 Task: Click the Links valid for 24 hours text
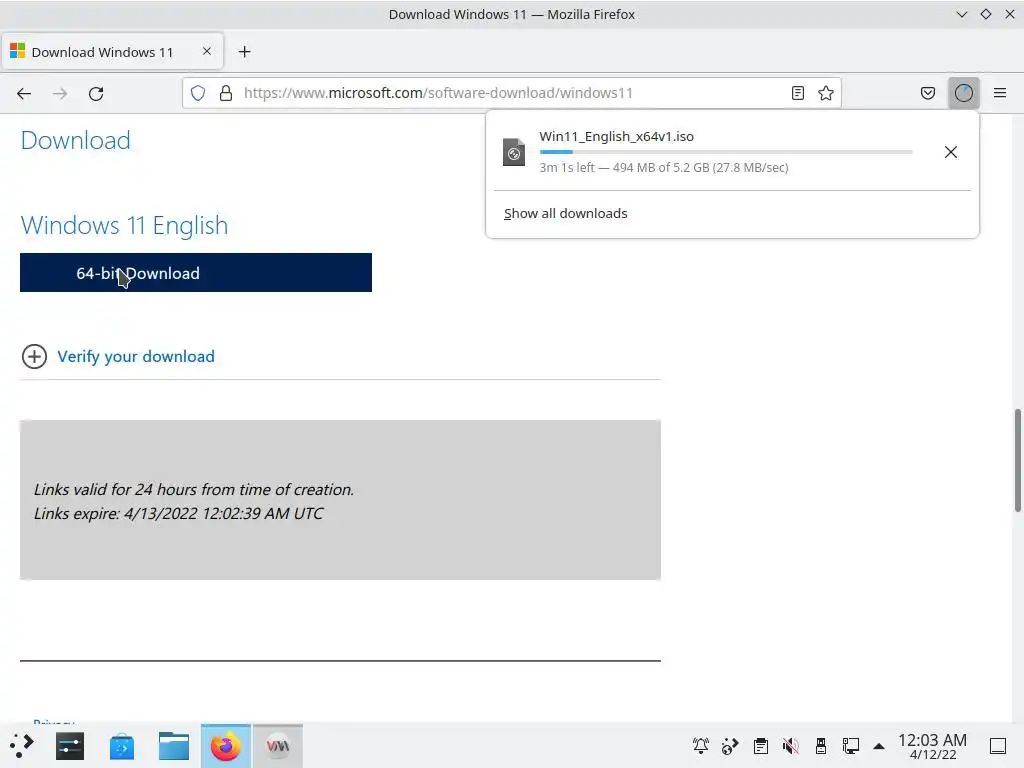[x=194, y=489]
